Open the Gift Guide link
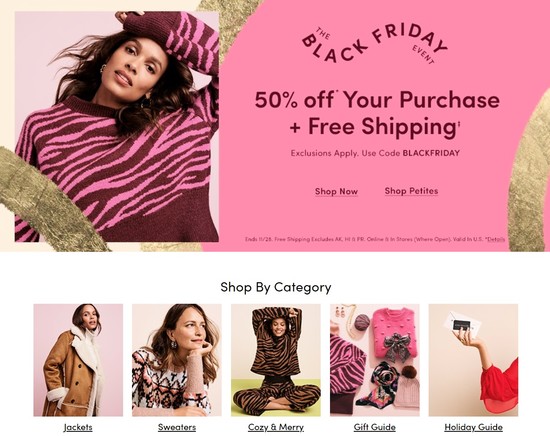Image resolution: width=550 pixels, height=436 pixels. [x=375, y=427]
